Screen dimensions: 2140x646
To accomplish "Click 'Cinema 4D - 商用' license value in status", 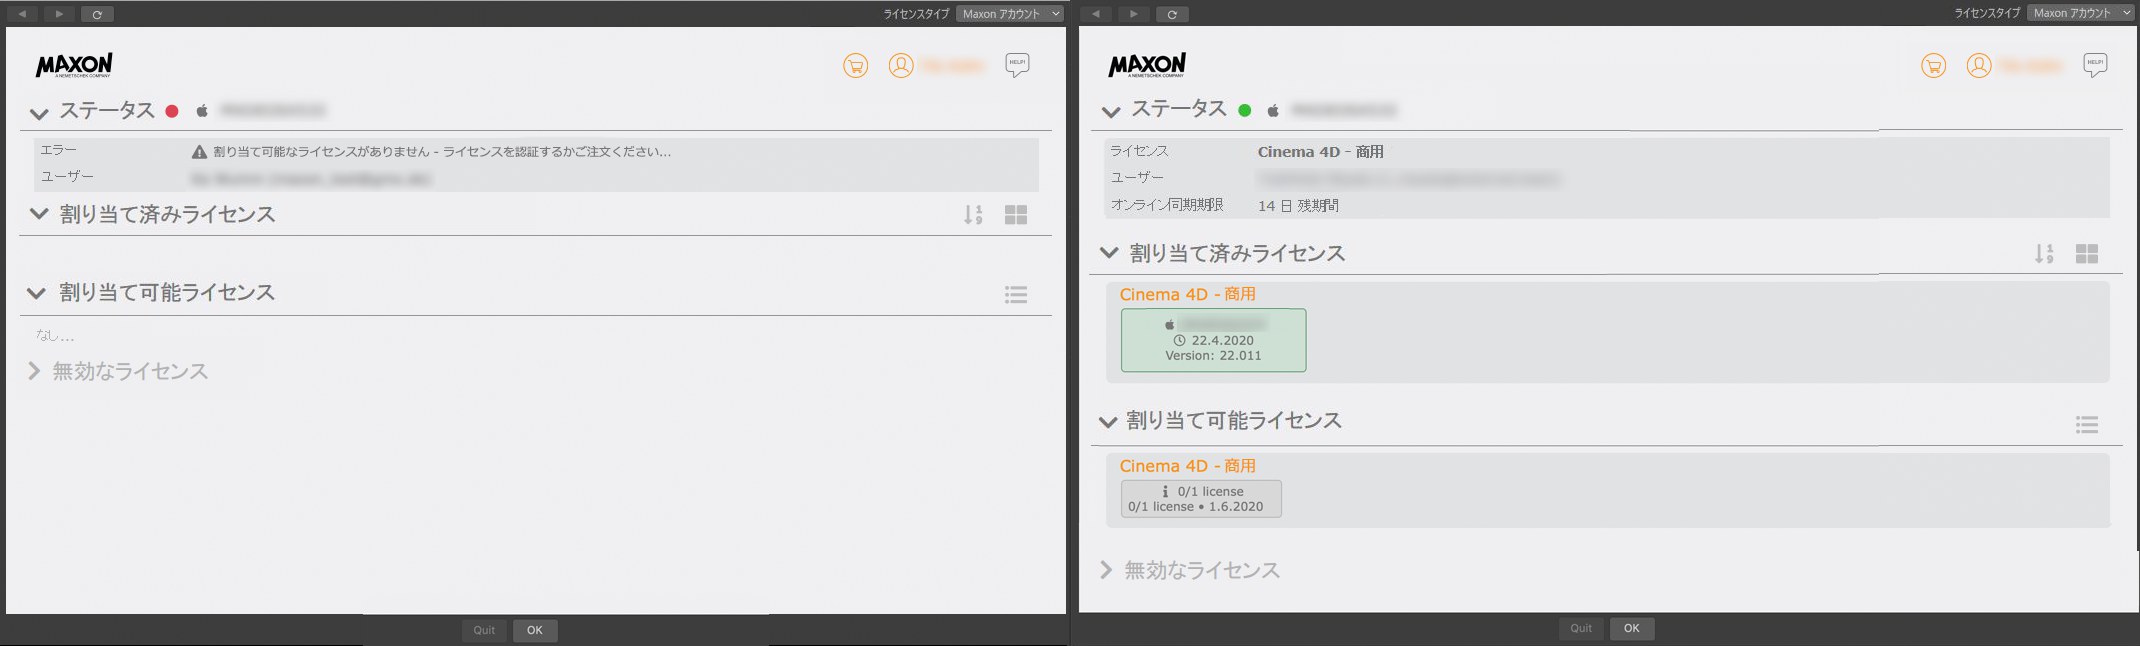I will (x=1320, y=152).
